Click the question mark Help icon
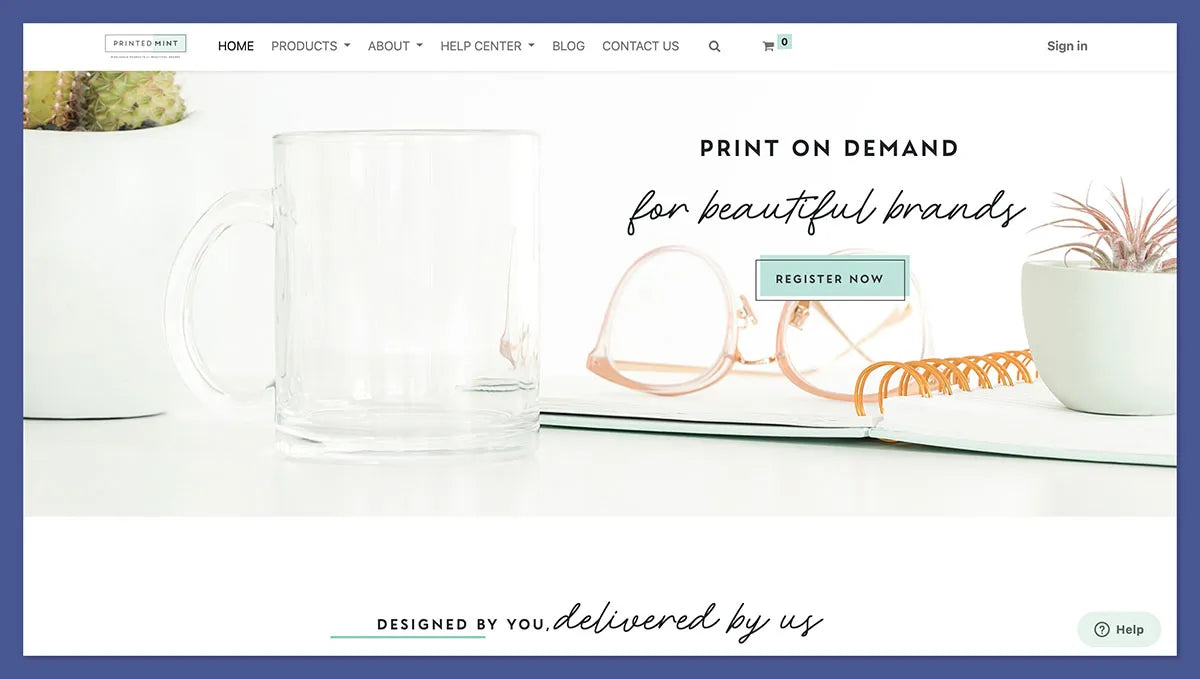This screenshot has height=679, width=1200. [1102, 629]
